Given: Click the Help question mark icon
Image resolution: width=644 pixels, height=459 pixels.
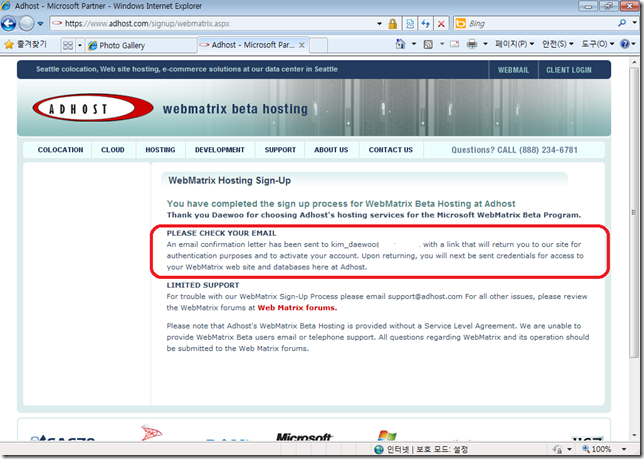Looking at the screenshot, I should tap(625, 44).
